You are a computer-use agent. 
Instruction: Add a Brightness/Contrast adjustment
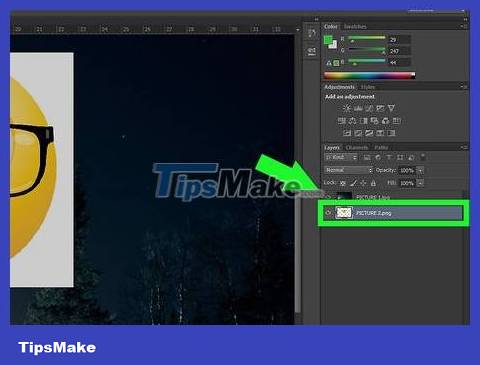[x=347, y=108]
